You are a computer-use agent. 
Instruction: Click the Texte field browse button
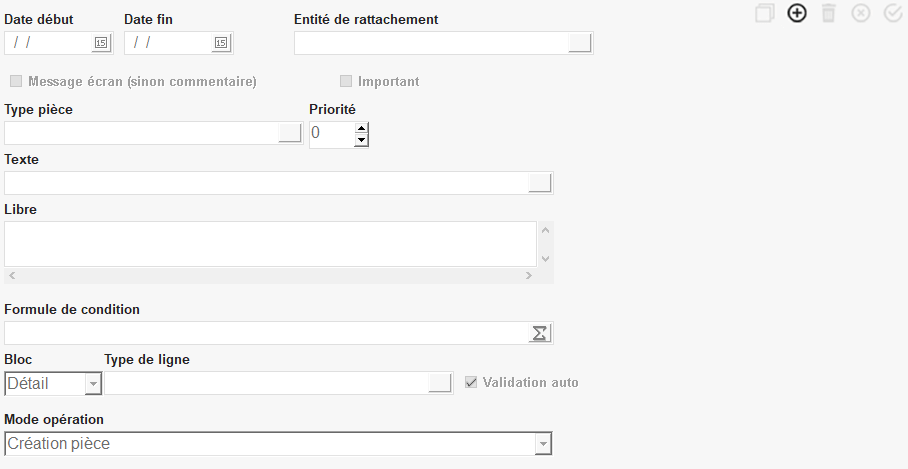pyautogui.click(x=540, y=183)
